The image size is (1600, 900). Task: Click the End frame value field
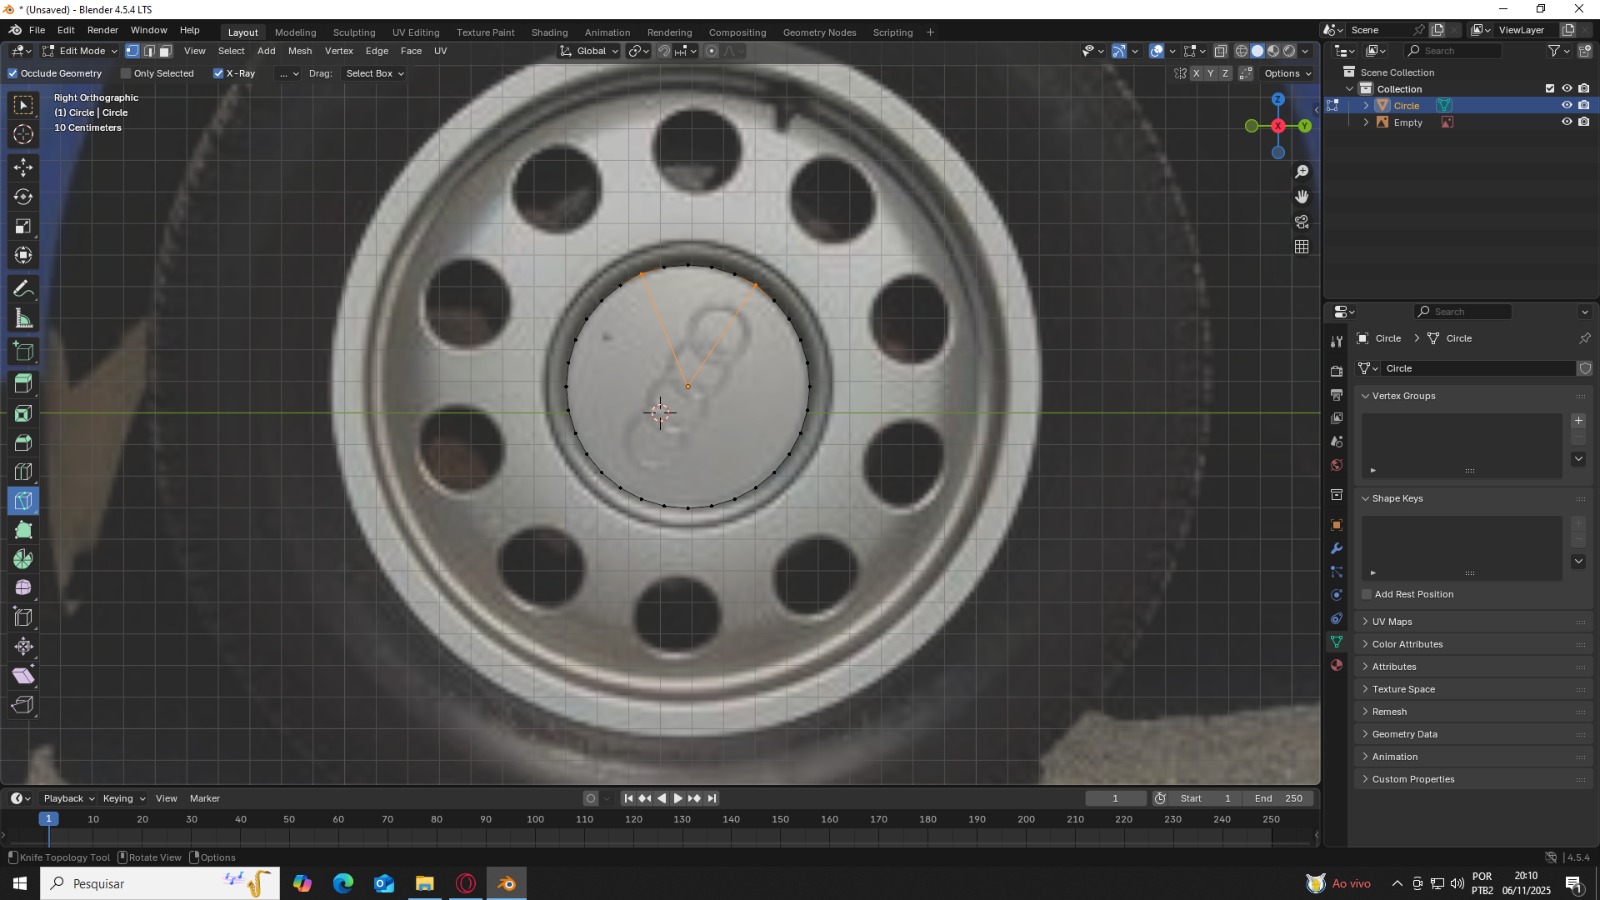pyautogui.click(x=1279, y=799)
